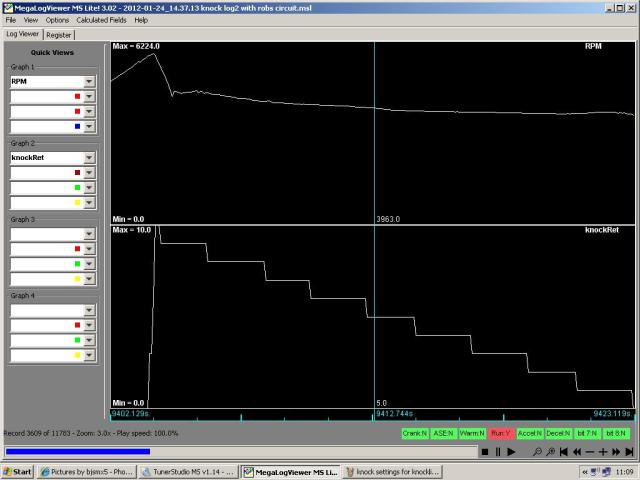The width and height of the screenshot is (640, 480).
Task: Click the RPM peak in the top graph
Action: coord(154,54)
